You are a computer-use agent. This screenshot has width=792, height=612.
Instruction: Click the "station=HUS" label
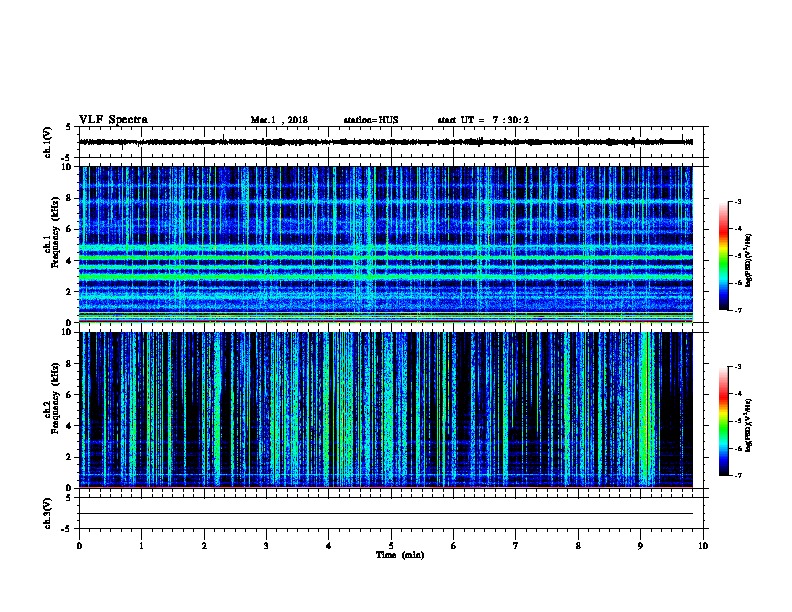[371, 120]
